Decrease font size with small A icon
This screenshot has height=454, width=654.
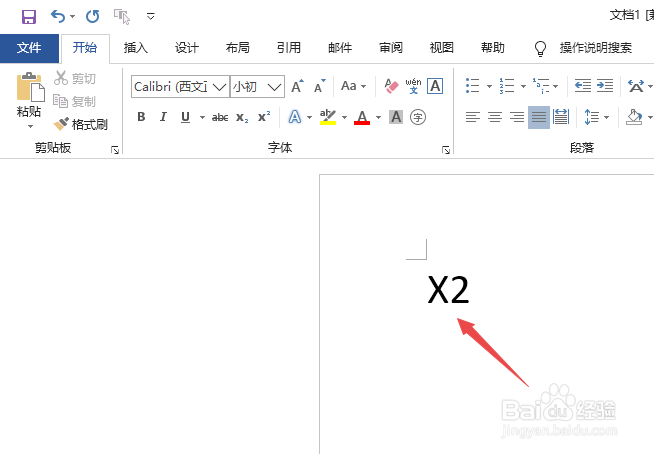click(x=320, y=86)
